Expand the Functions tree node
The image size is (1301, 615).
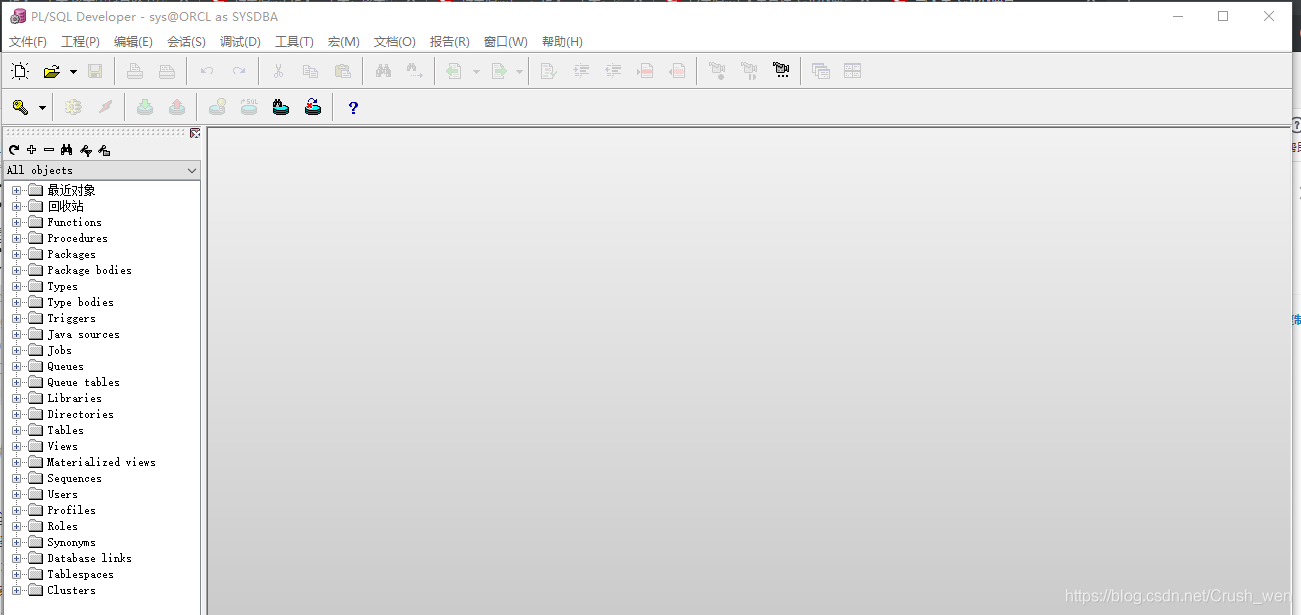tap(16, 222)
